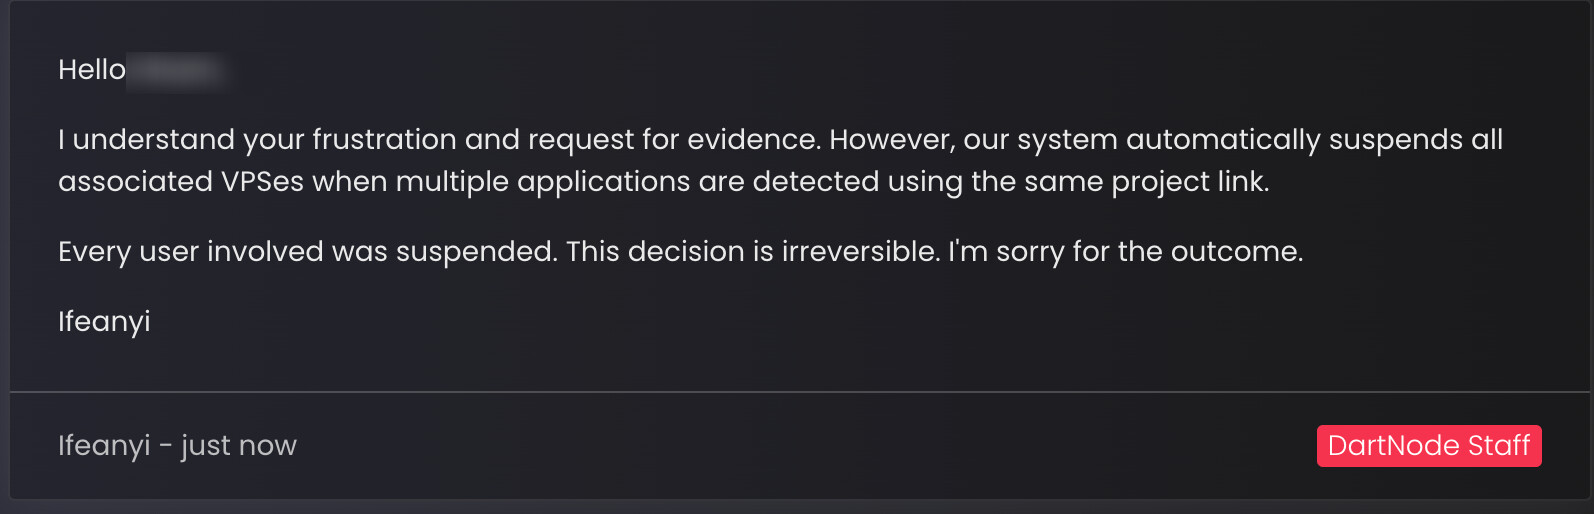This screenshot has height=514, width=1594.
Task: Click the words 'request for evidence'
Action: (x=674, y=140)
